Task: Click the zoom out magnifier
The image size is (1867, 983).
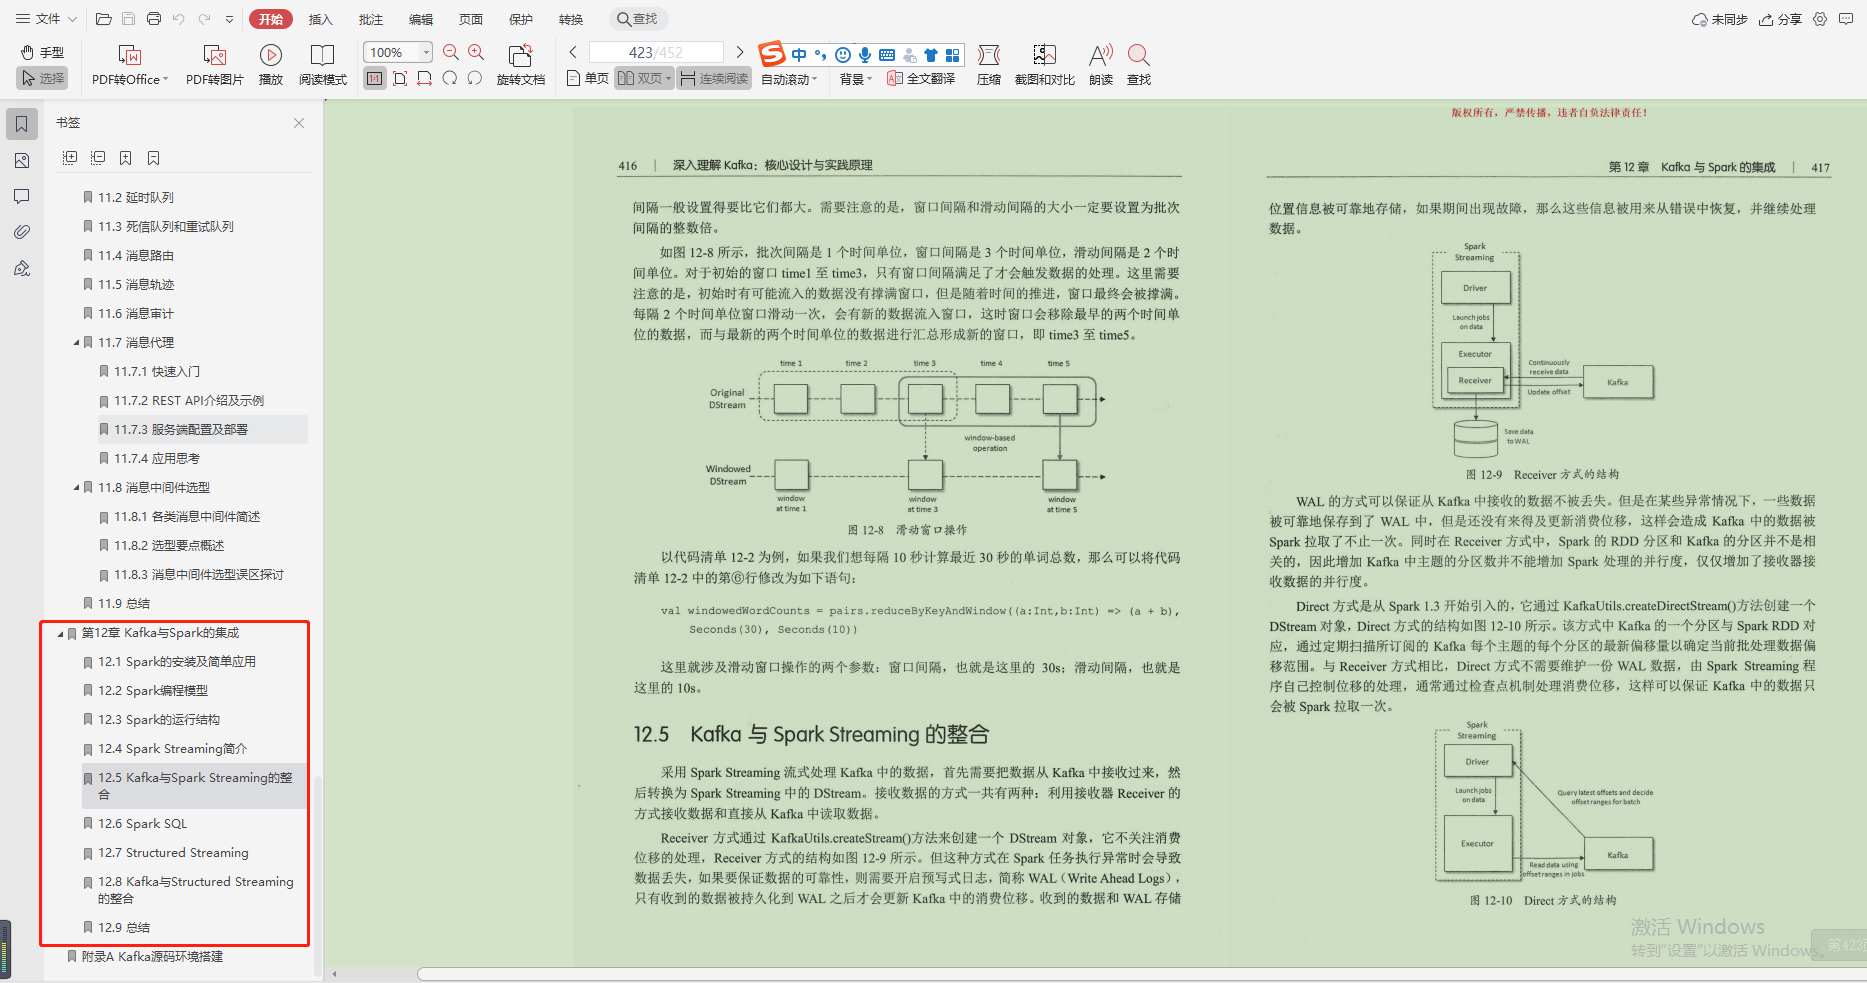Action: click(x=451, y=52)
